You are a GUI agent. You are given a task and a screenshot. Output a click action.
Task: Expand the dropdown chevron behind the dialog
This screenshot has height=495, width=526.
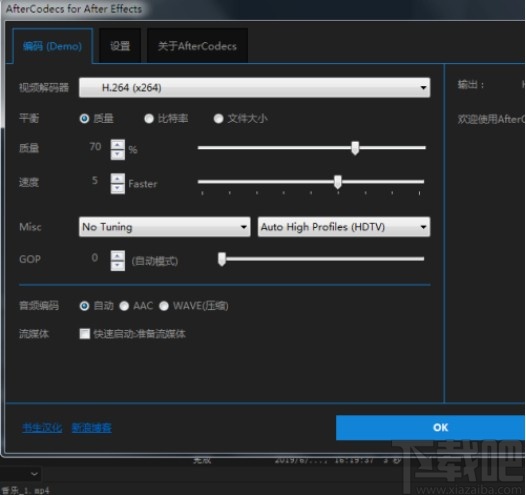[34, 474]
